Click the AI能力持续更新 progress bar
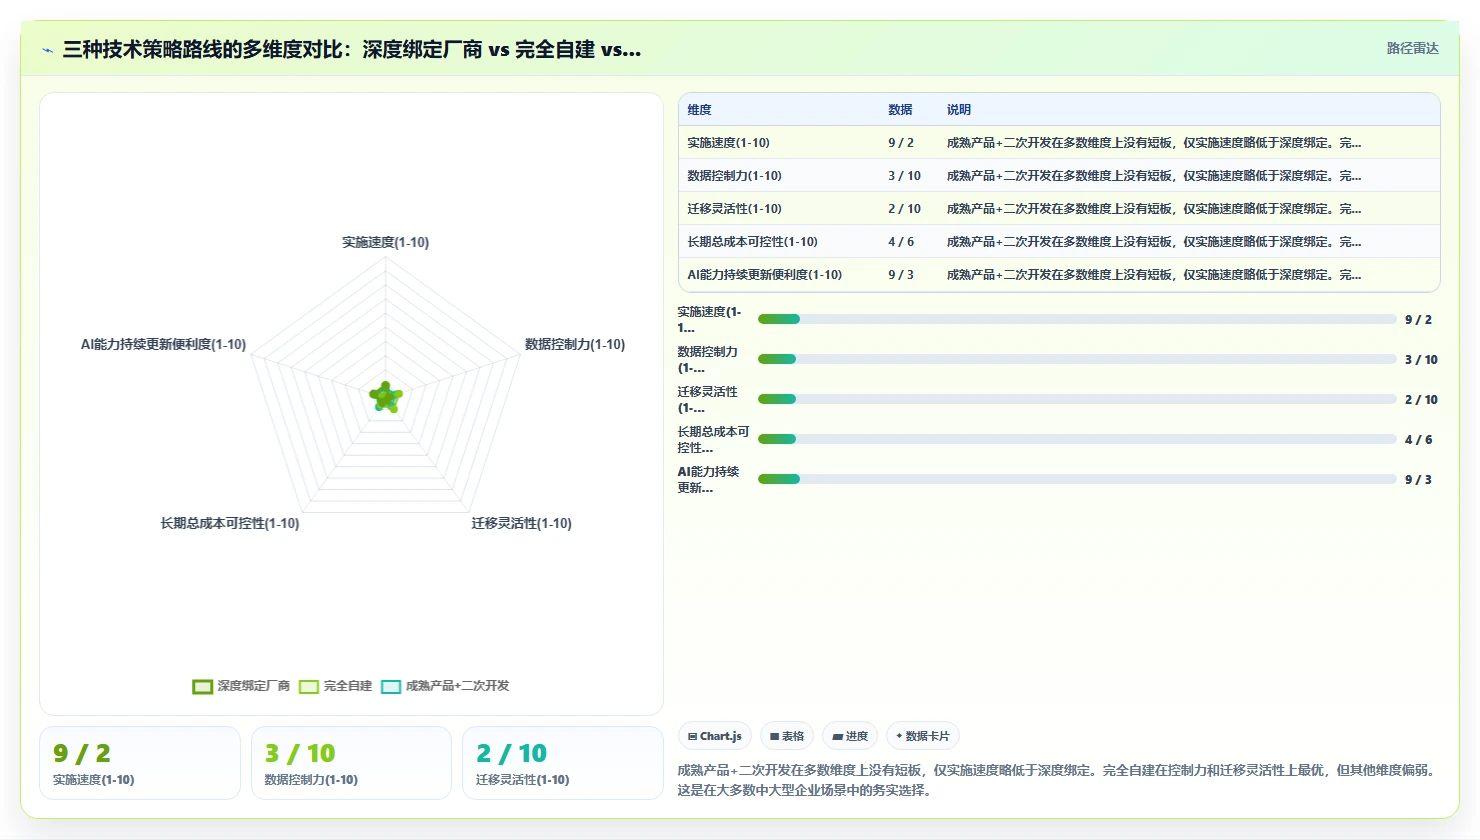 [x=1077, y=479]
